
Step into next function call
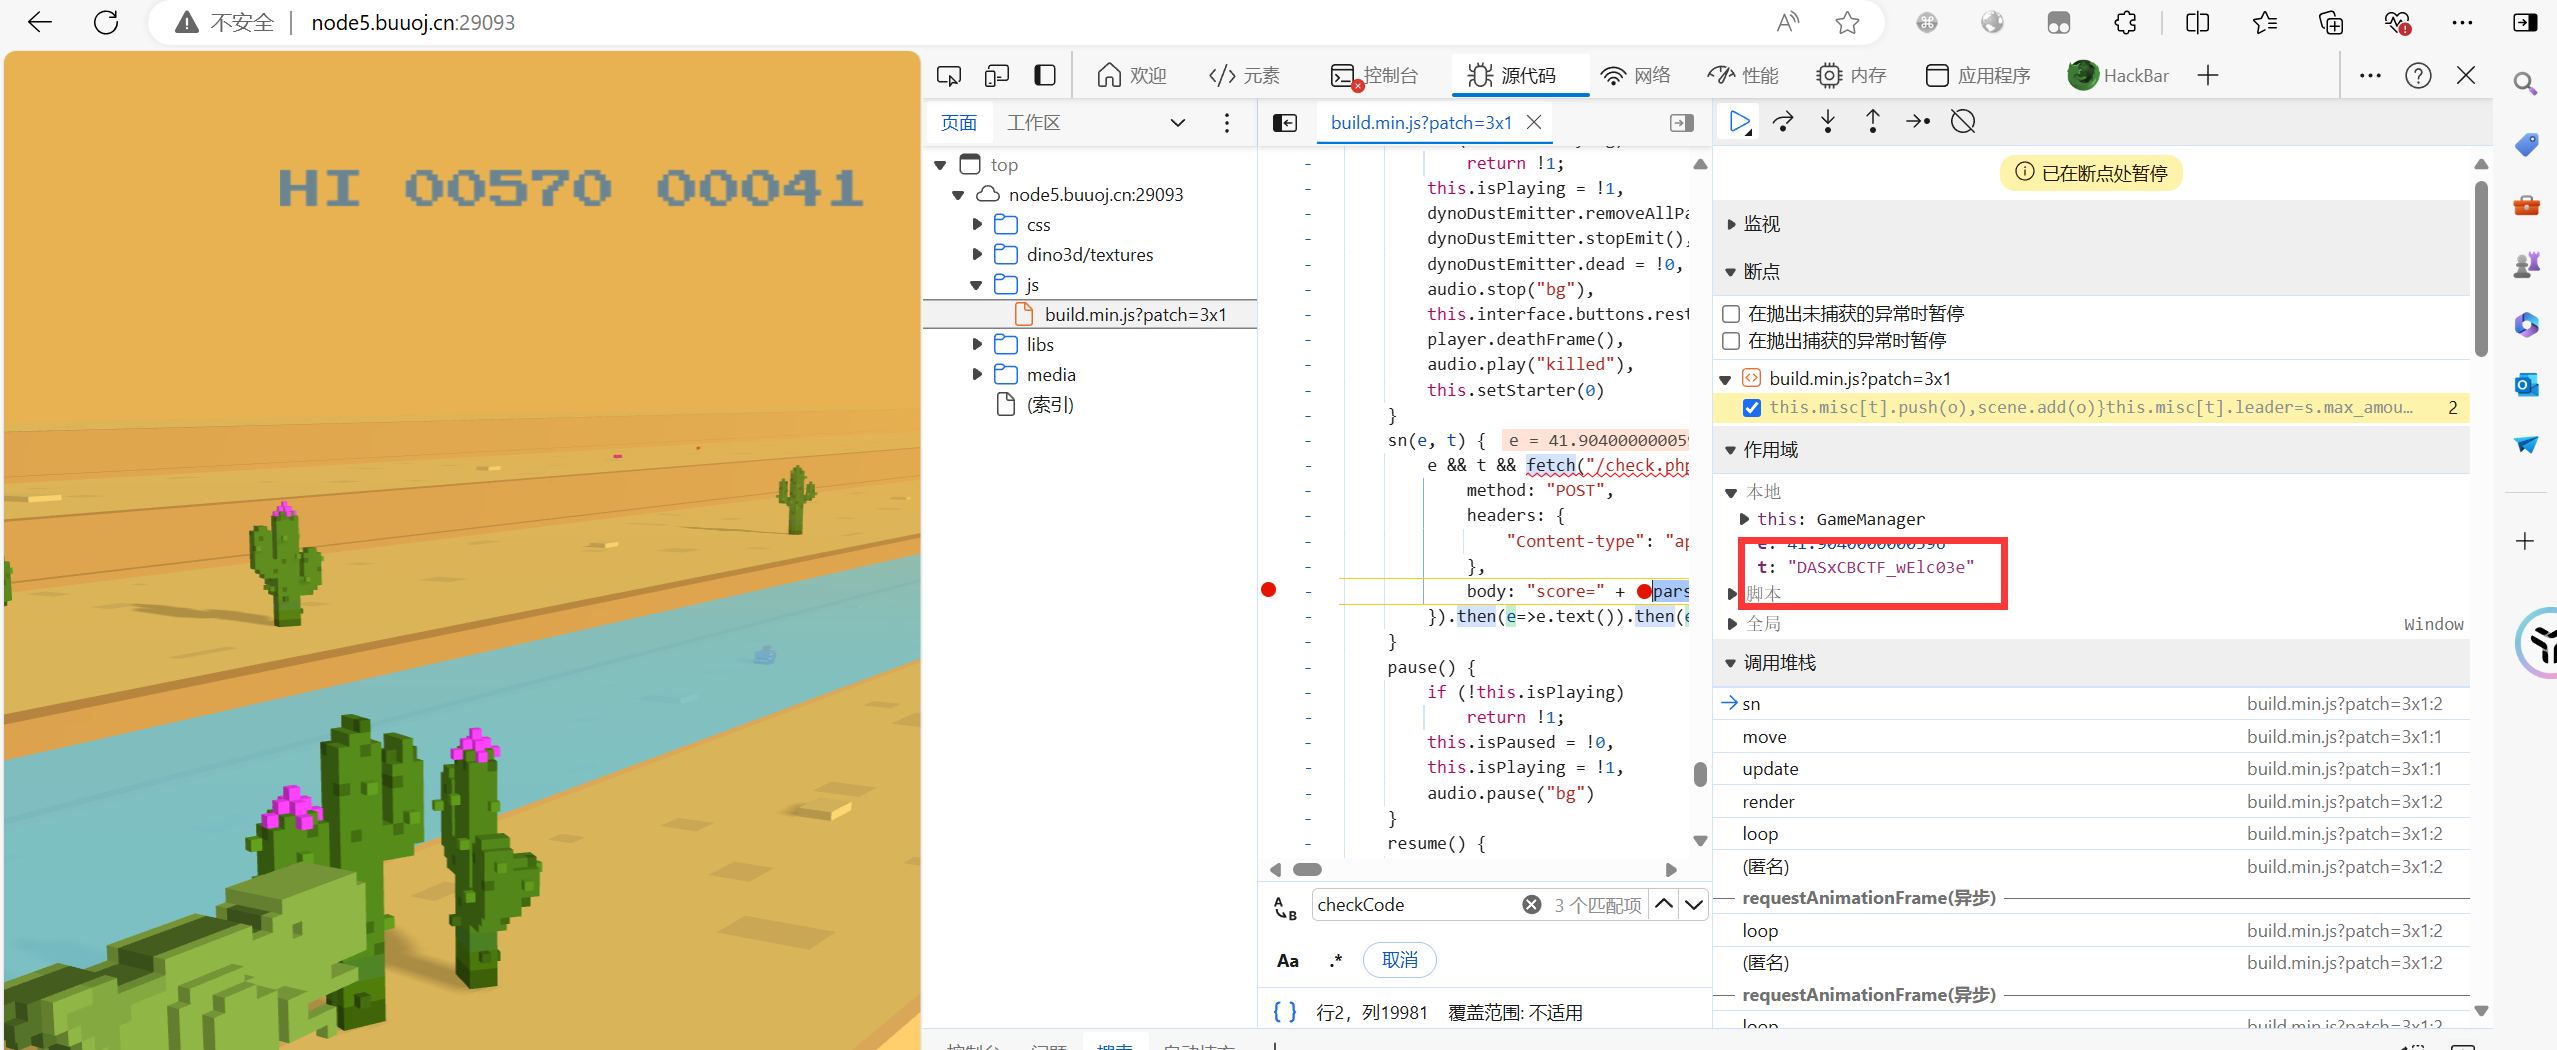coord(1828,122)
